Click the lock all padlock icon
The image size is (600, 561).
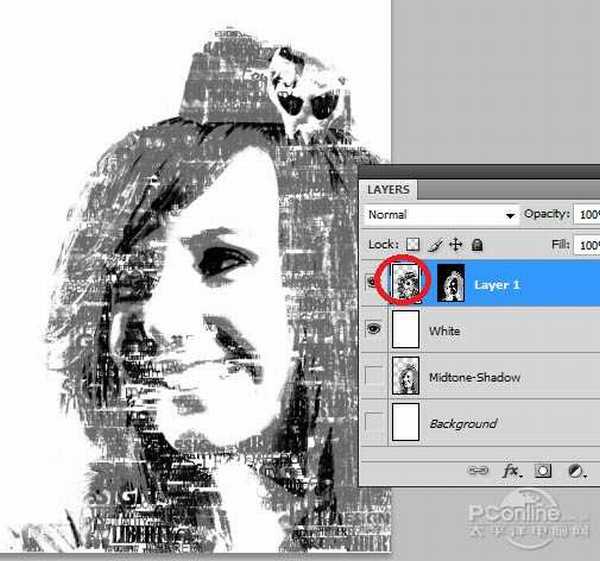(477, 244)
